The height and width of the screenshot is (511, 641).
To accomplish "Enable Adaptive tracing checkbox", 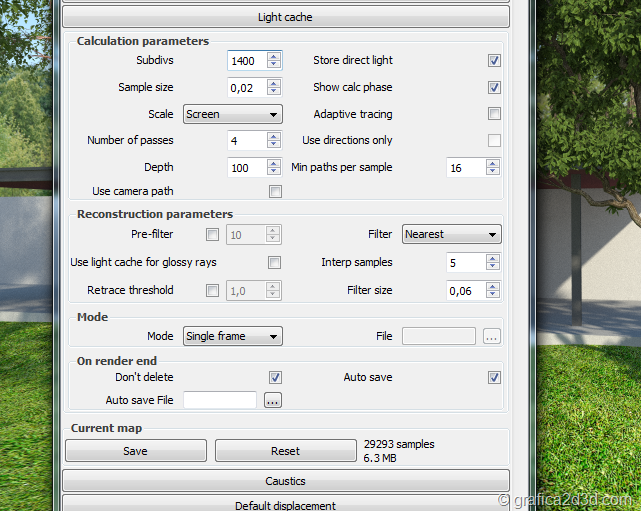I will 494,114.
